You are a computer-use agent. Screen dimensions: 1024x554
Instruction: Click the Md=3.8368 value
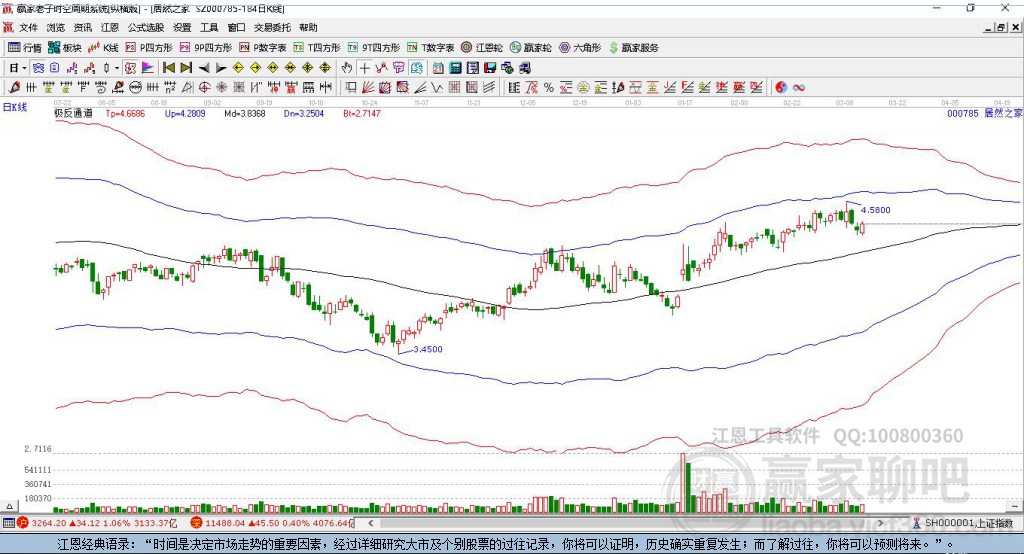tap(245, 113)
